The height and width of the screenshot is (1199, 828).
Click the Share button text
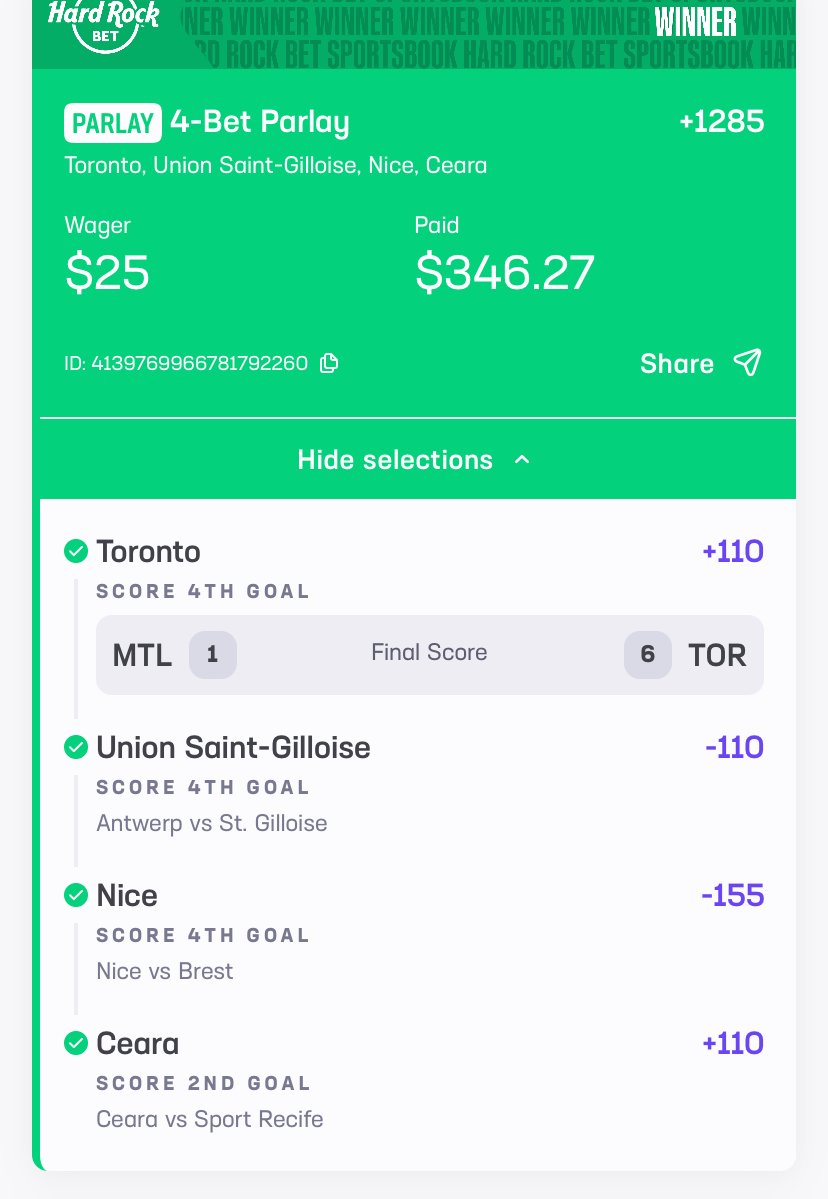[x=677, y=363]
